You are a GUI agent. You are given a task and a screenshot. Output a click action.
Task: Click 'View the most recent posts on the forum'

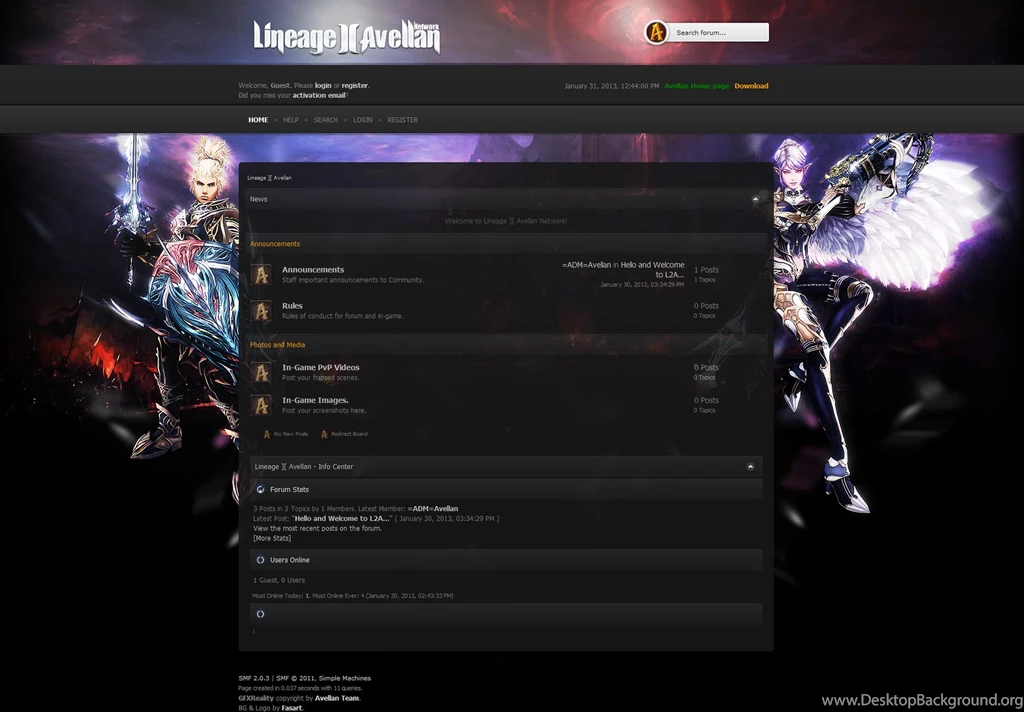[x=317, y=528]
